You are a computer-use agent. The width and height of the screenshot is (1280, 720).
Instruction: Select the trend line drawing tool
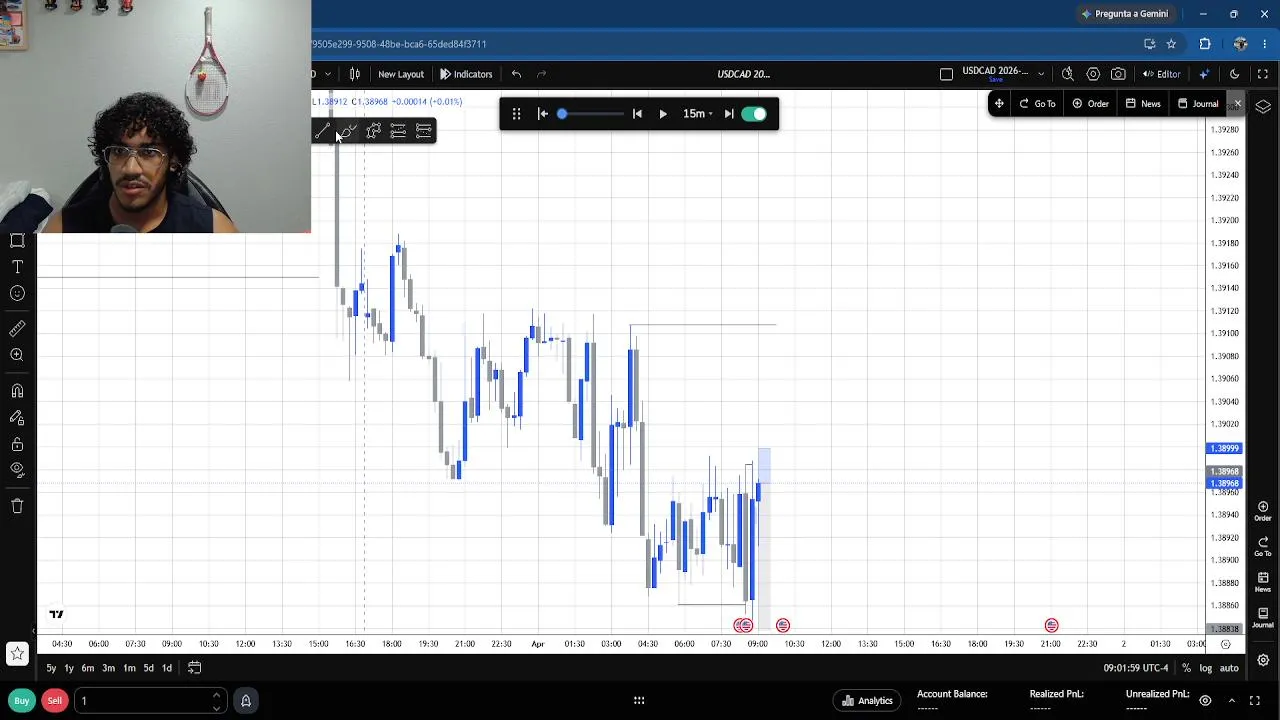322,131
